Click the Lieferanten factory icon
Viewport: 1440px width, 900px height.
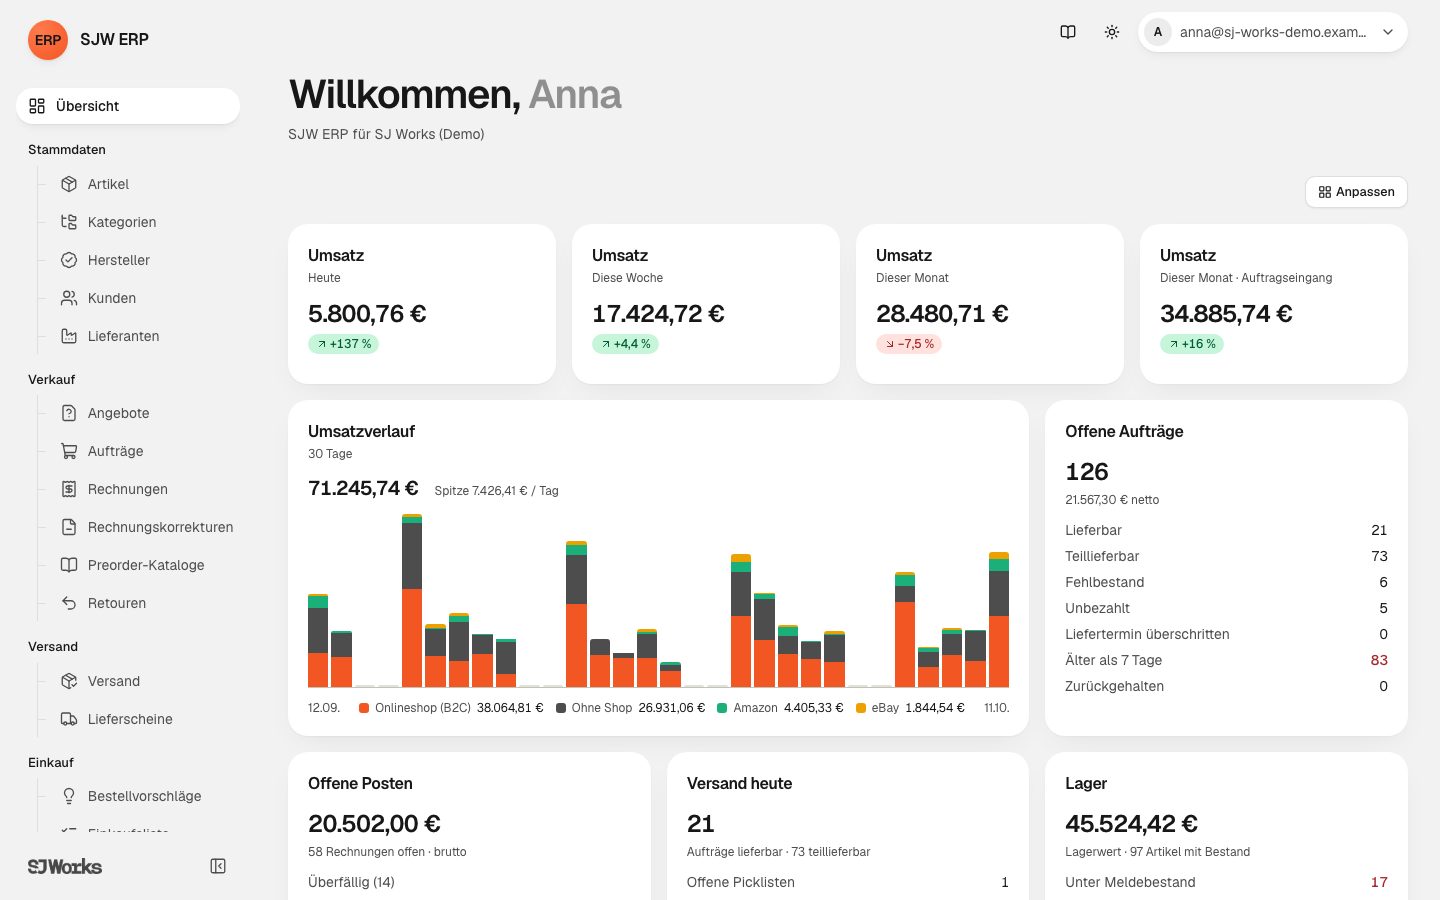(x=69, y=336)
